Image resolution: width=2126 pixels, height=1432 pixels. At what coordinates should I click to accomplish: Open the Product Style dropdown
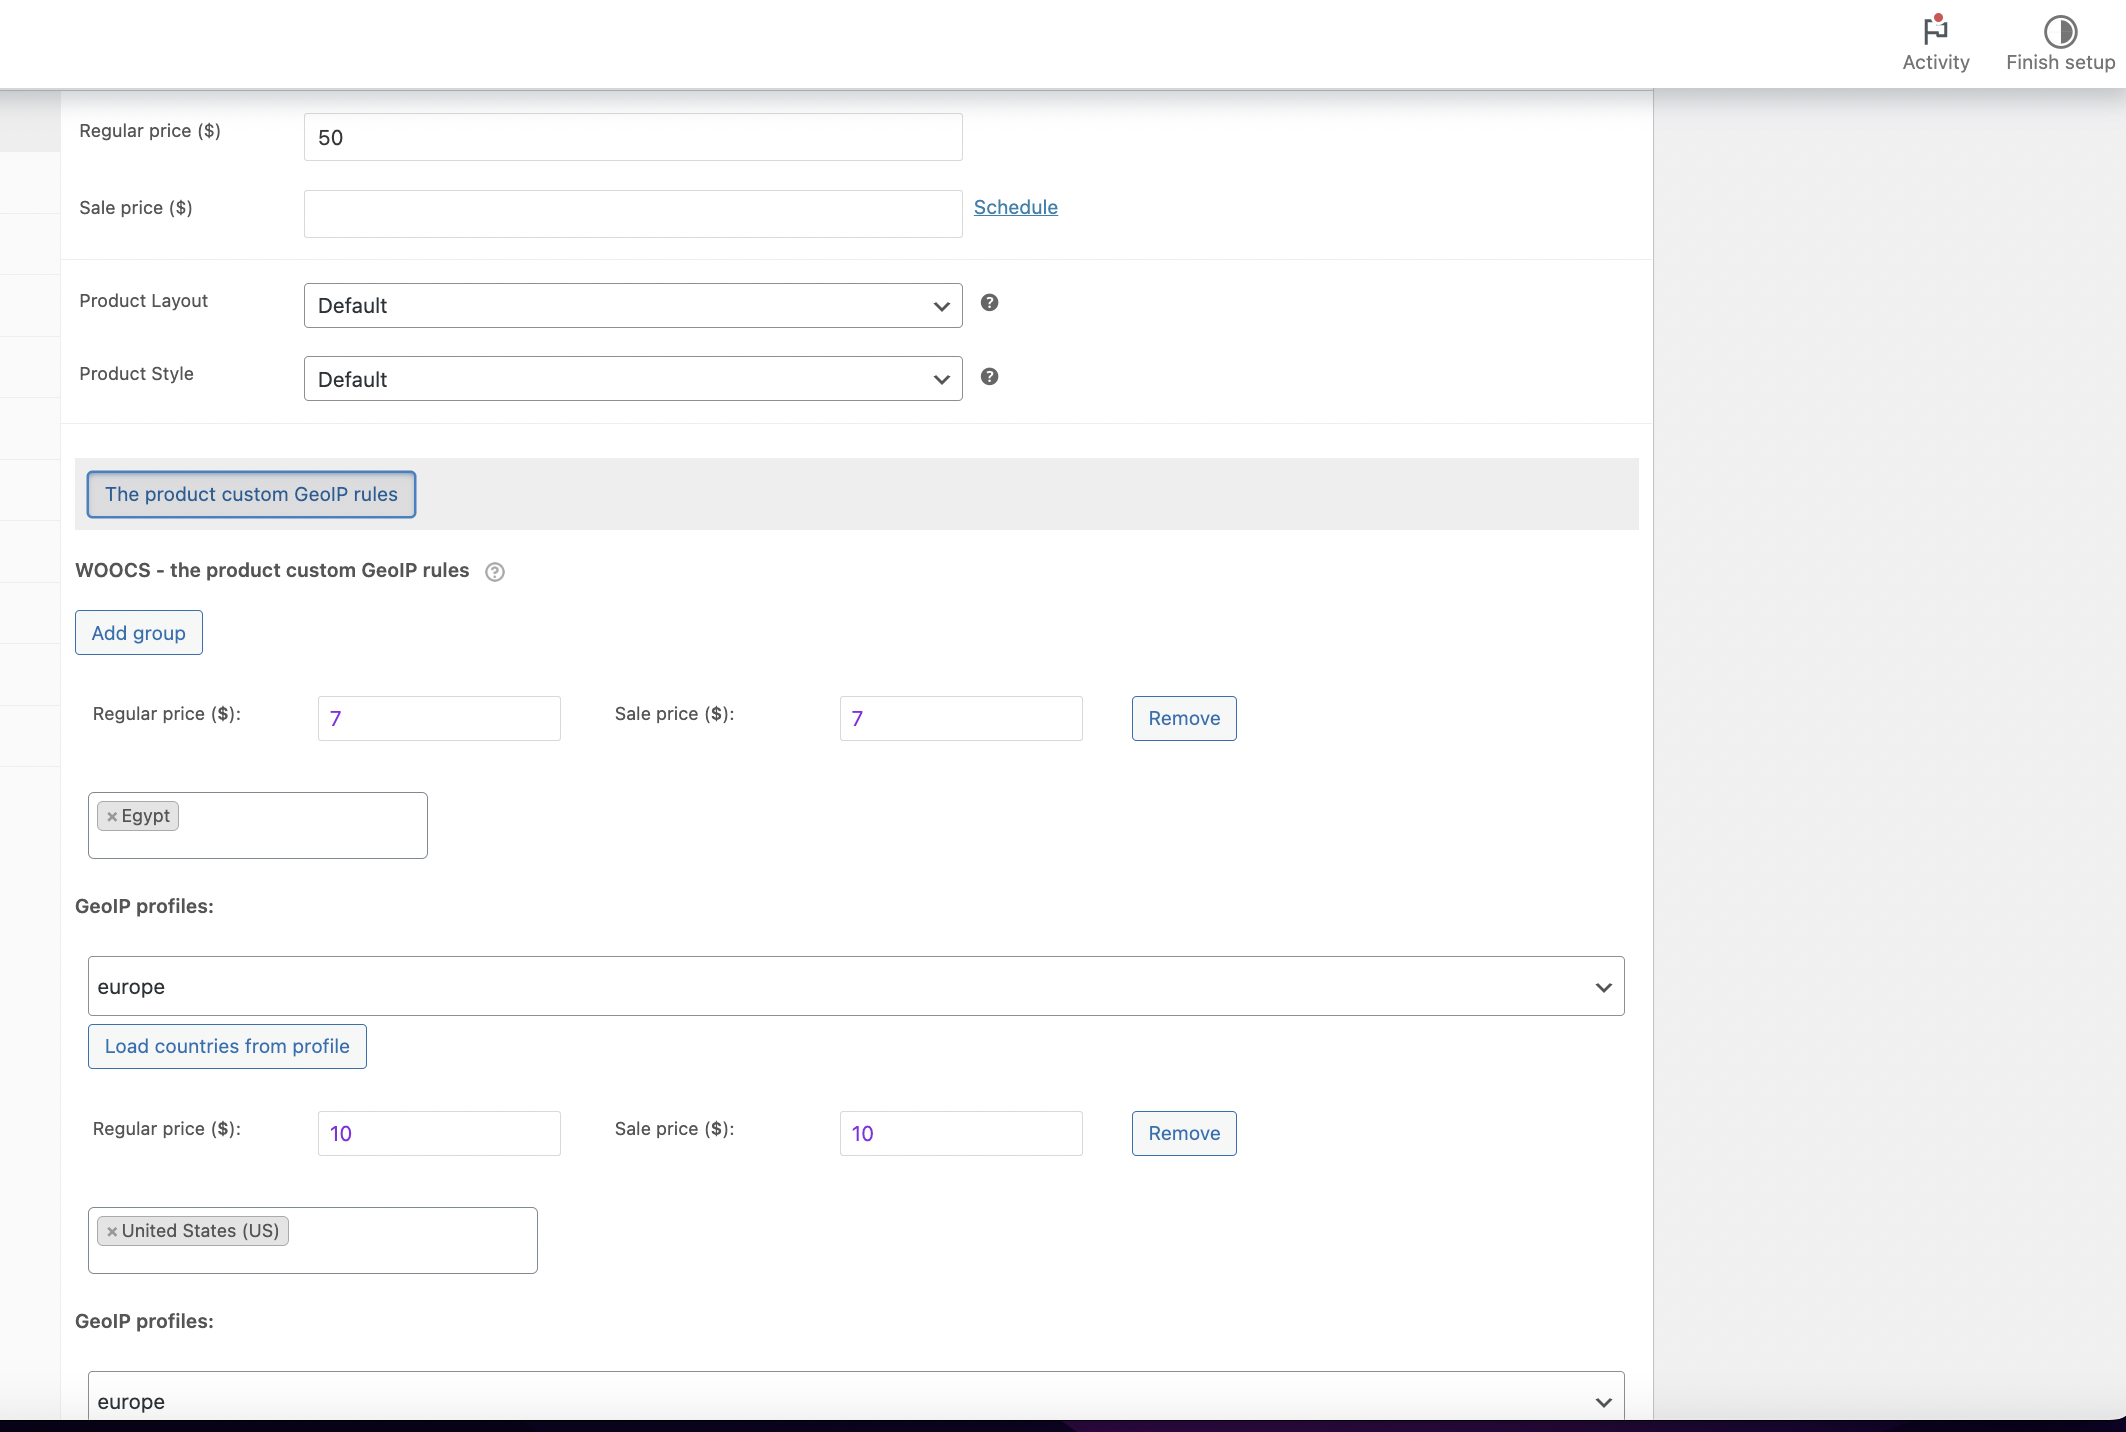(632, 379)
